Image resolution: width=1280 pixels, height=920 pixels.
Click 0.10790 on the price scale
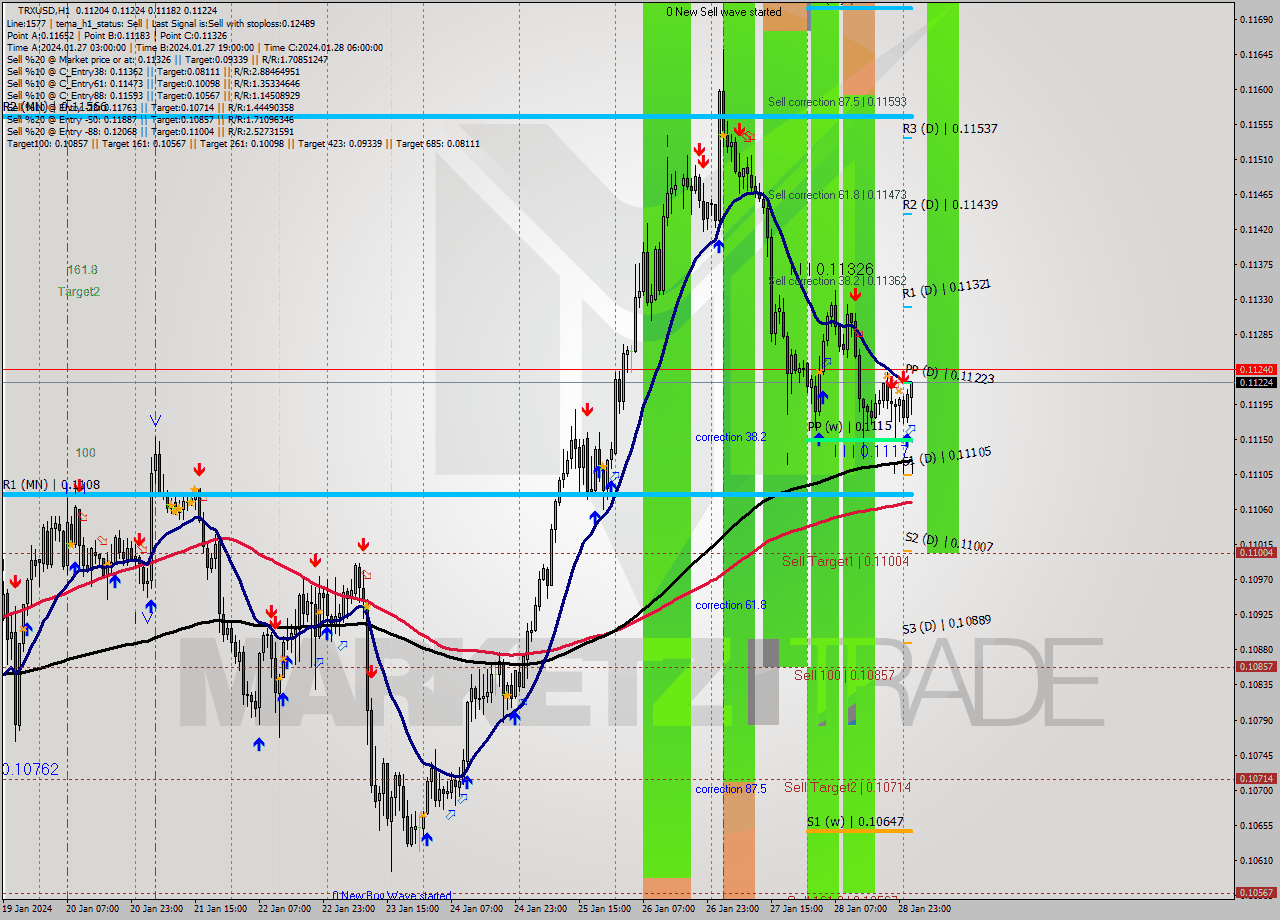pyautogui.click(x=1256, y=720)
